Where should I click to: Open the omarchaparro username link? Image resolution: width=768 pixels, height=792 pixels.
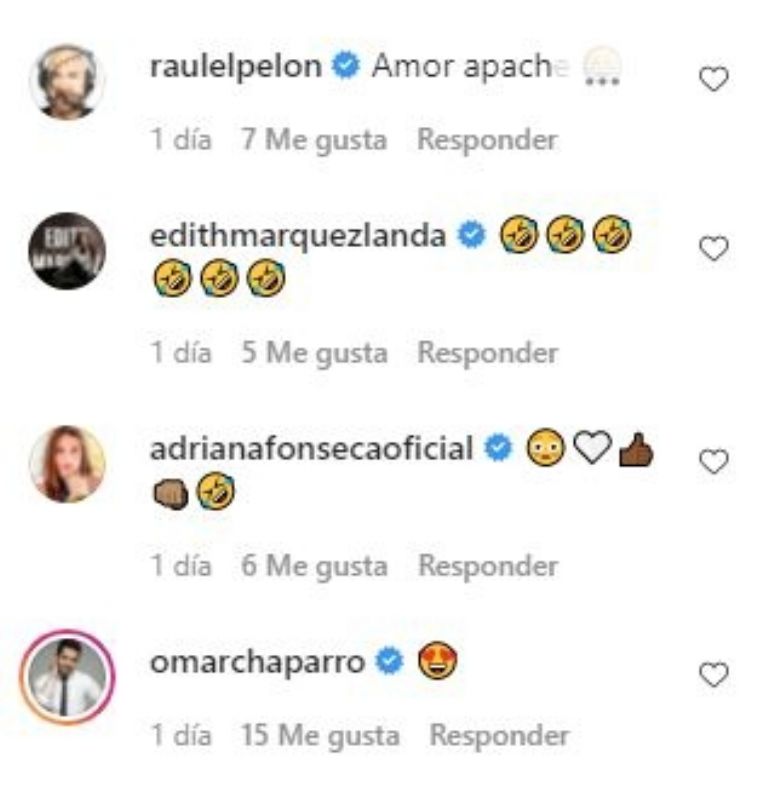pyautogui.click(x=257, y=662)
